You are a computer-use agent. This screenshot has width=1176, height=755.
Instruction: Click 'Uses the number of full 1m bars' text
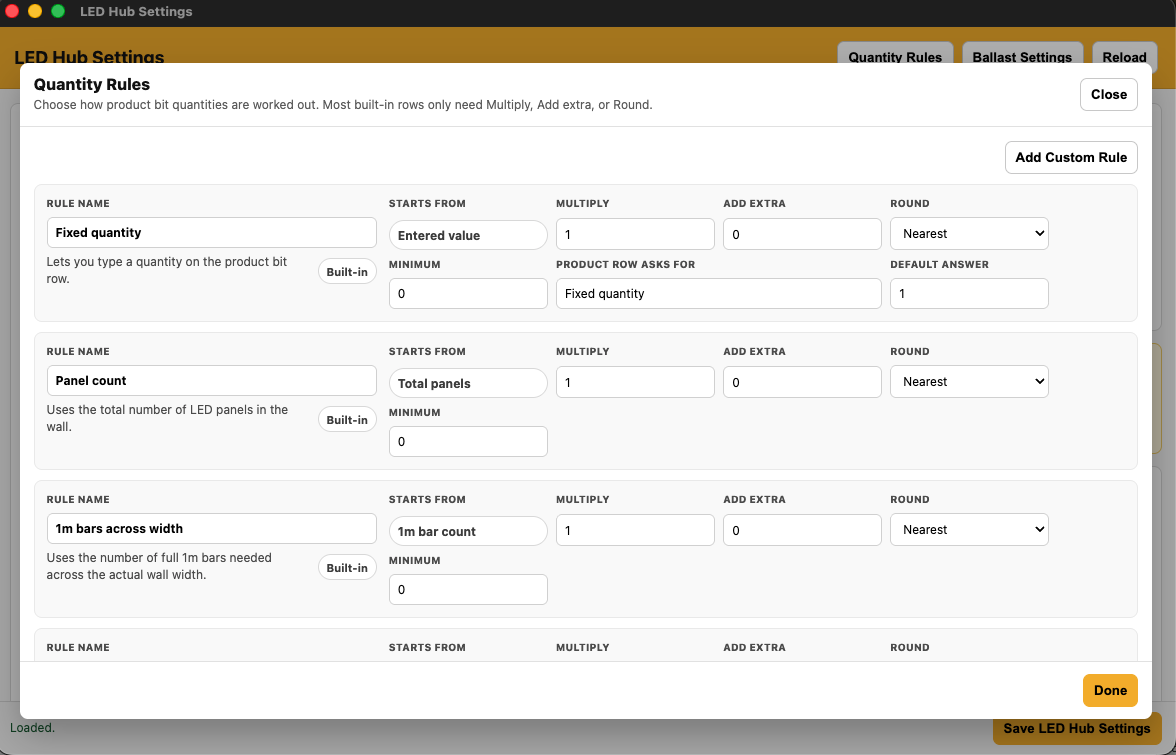coord(159,566)
